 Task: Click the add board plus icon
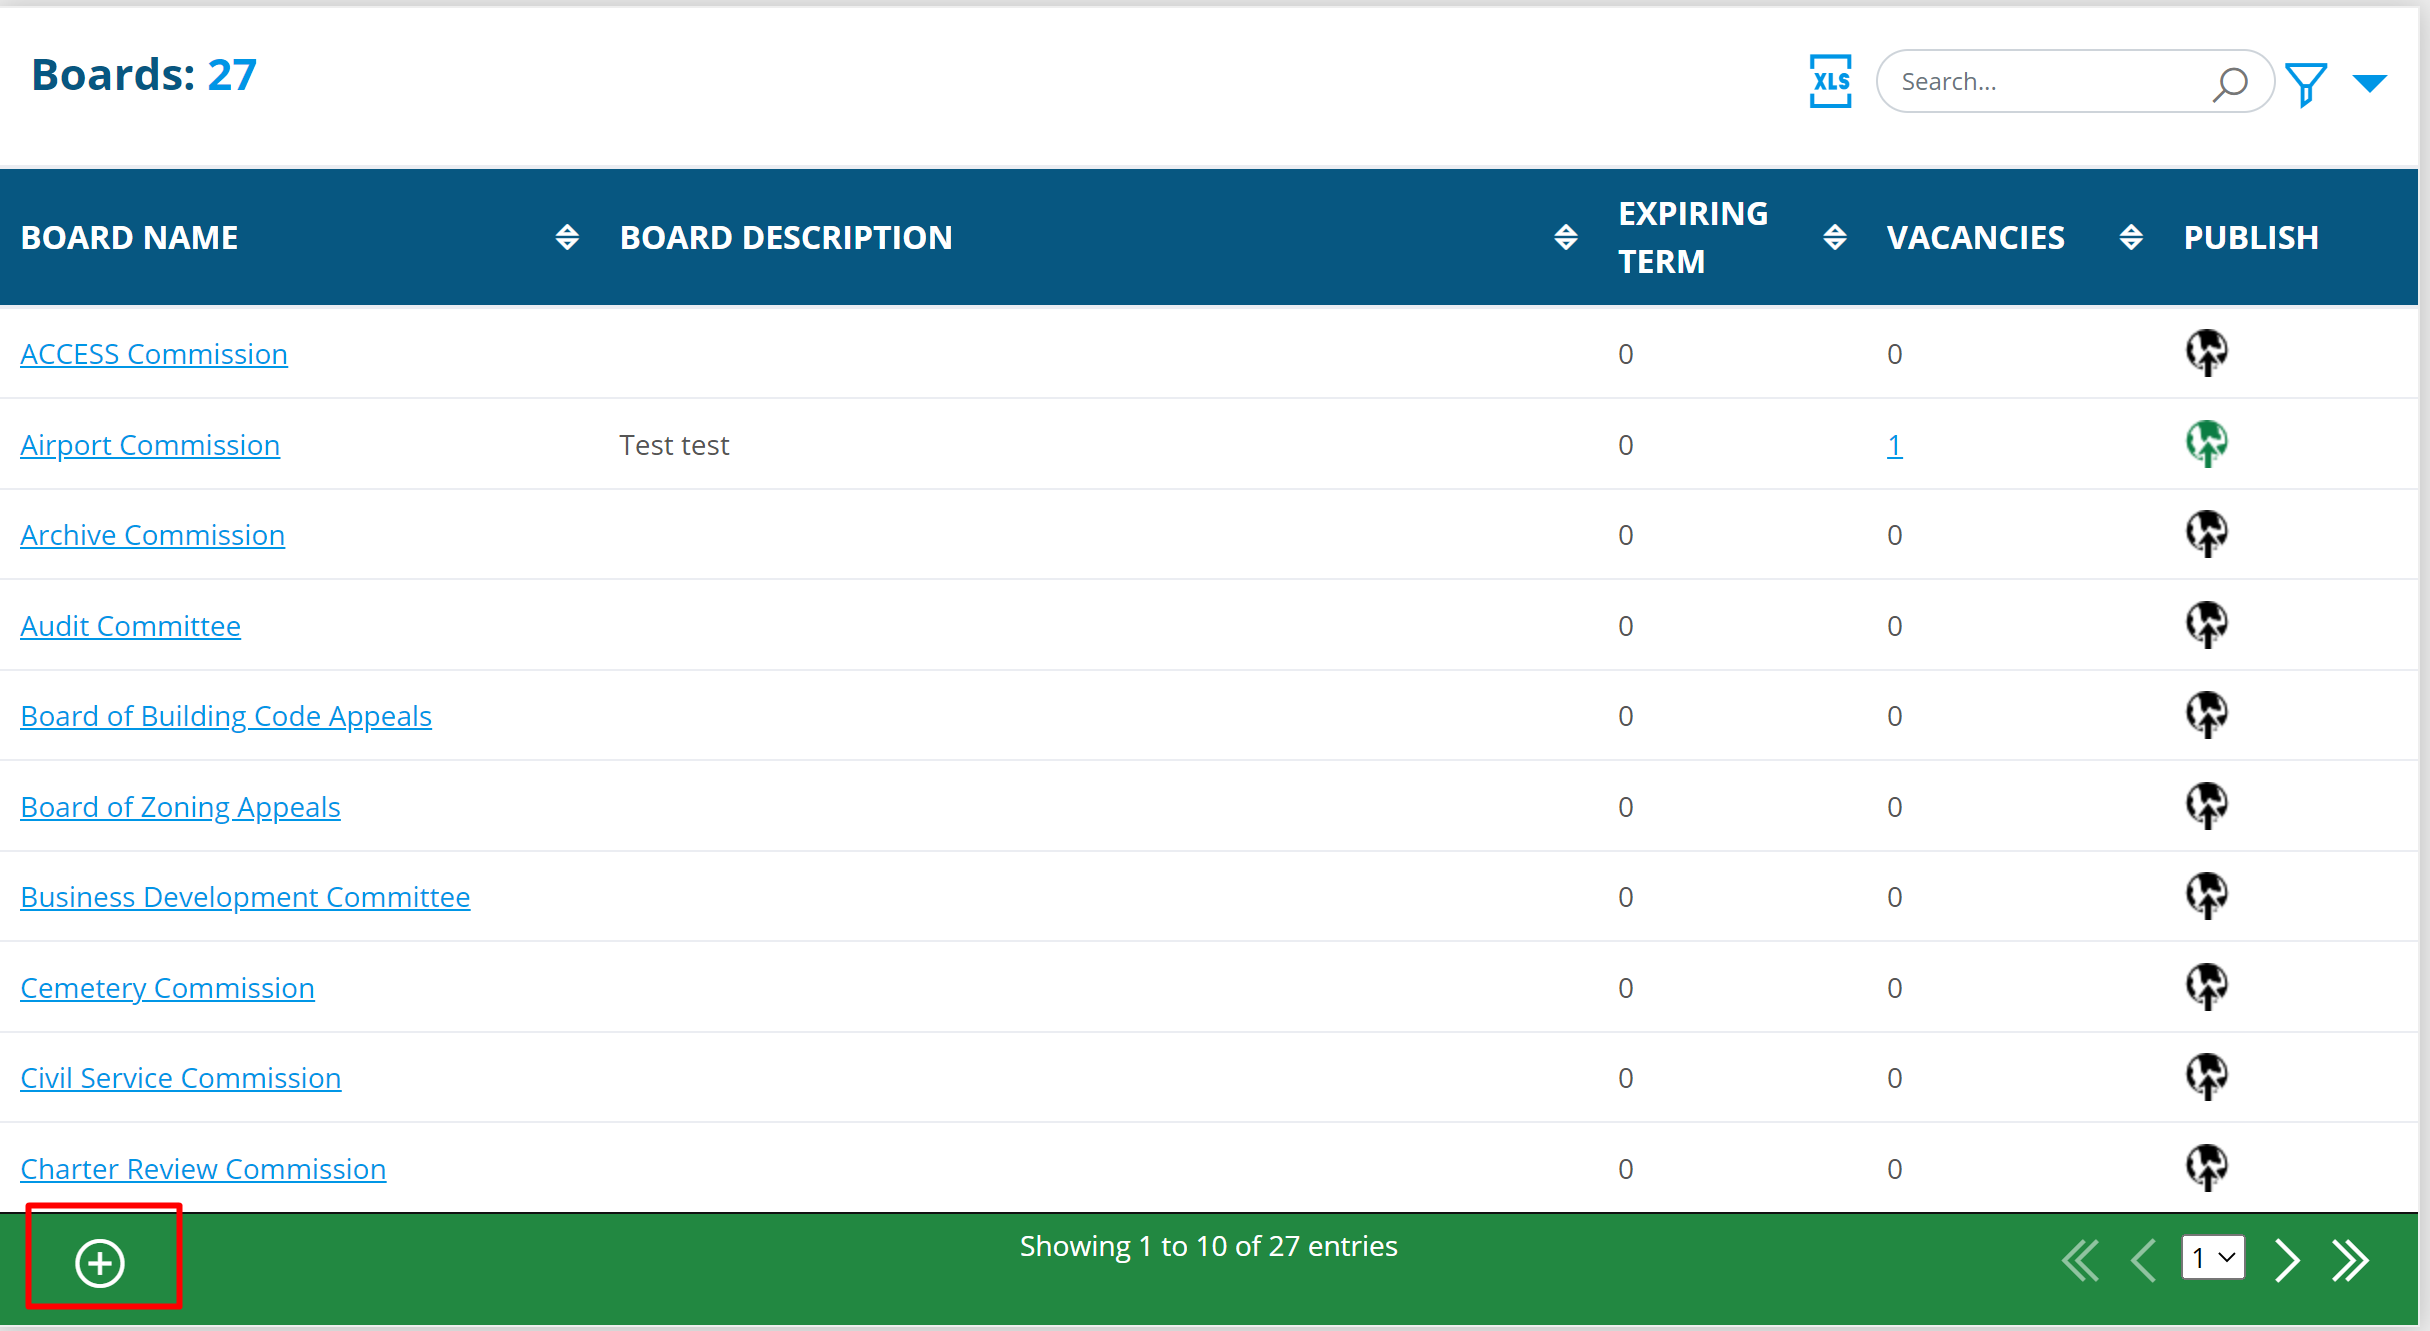pos(100,1262)
